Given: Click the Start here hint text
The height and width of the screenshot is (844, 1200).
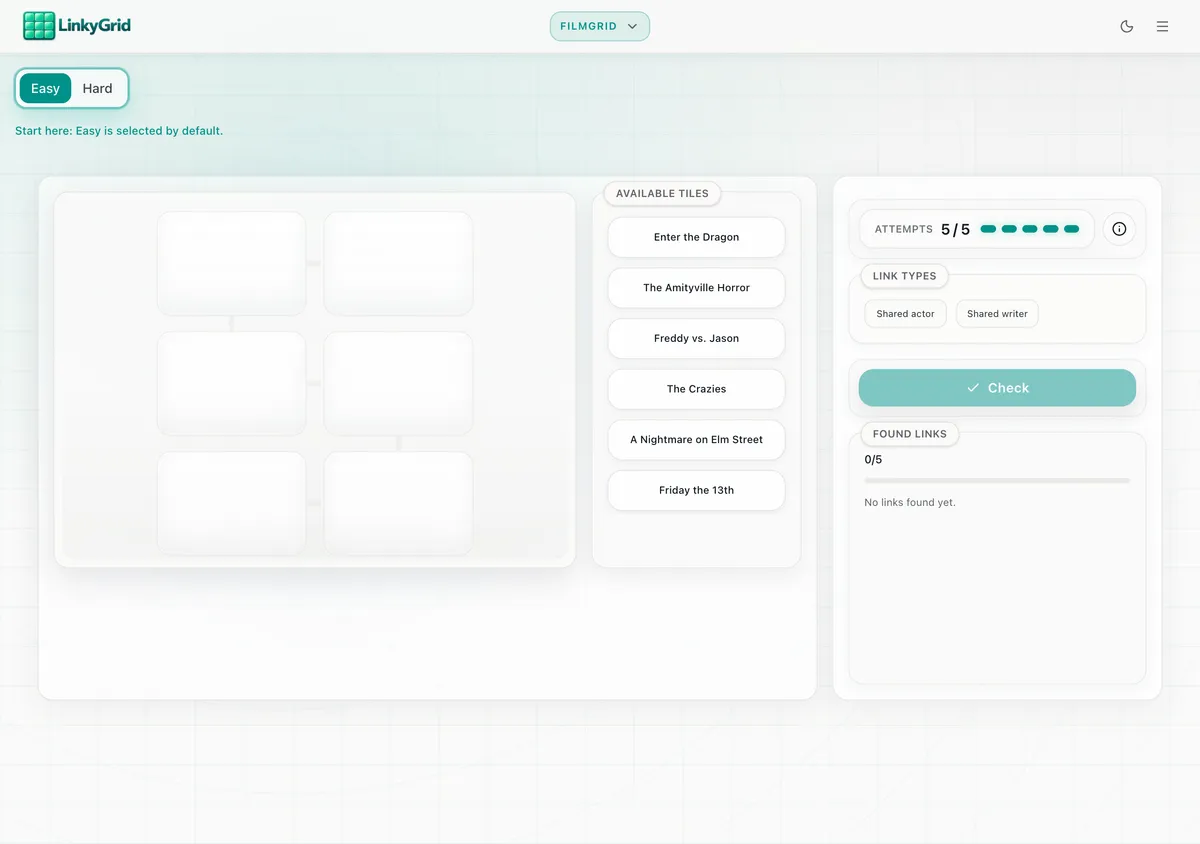Looking at the screenshot, I should coord(119,131).
